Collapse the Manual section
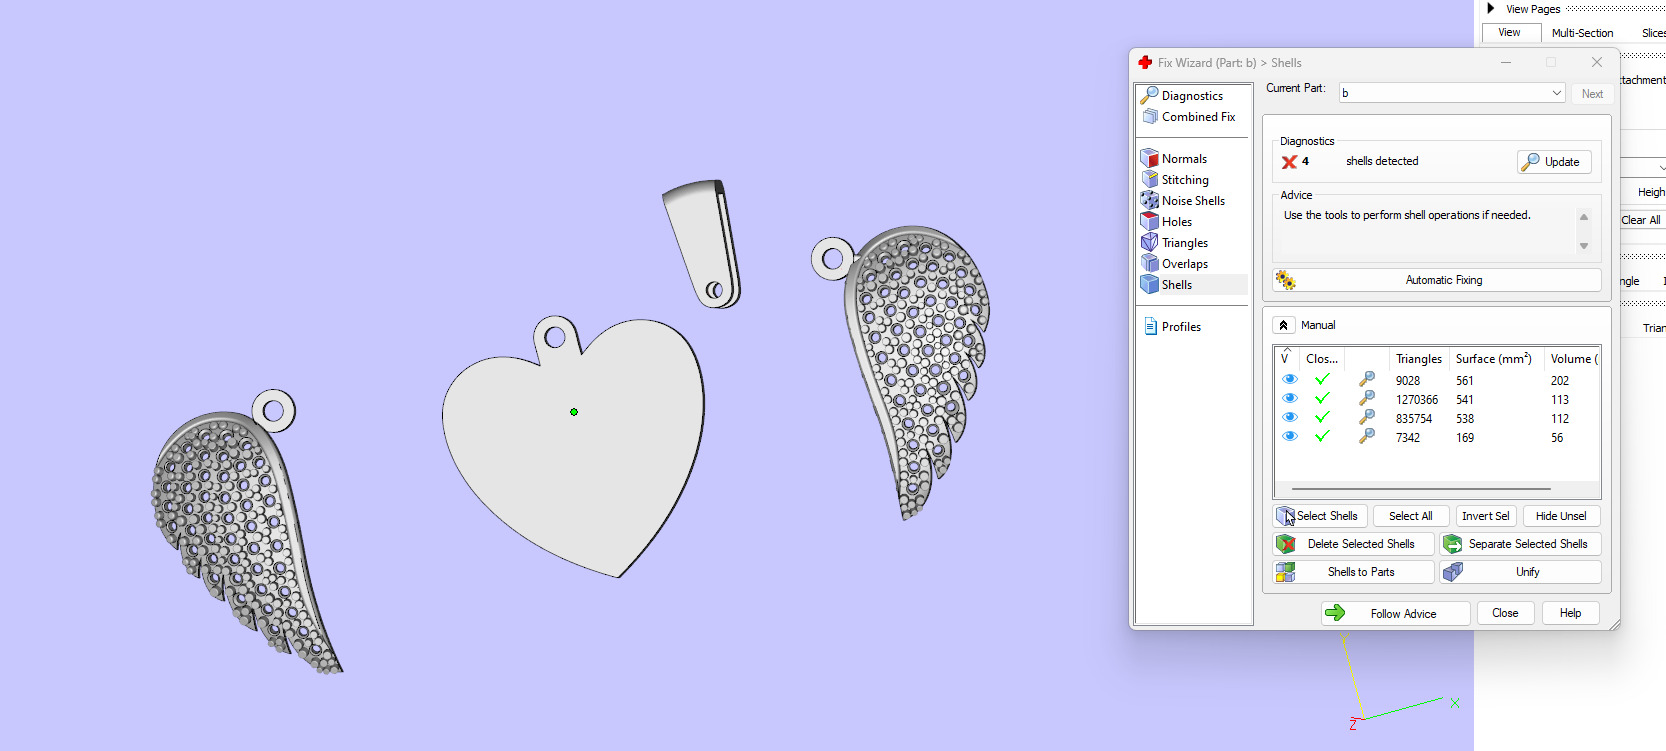The width and height of the screenshot is (1666, 751). (1284, 325)
